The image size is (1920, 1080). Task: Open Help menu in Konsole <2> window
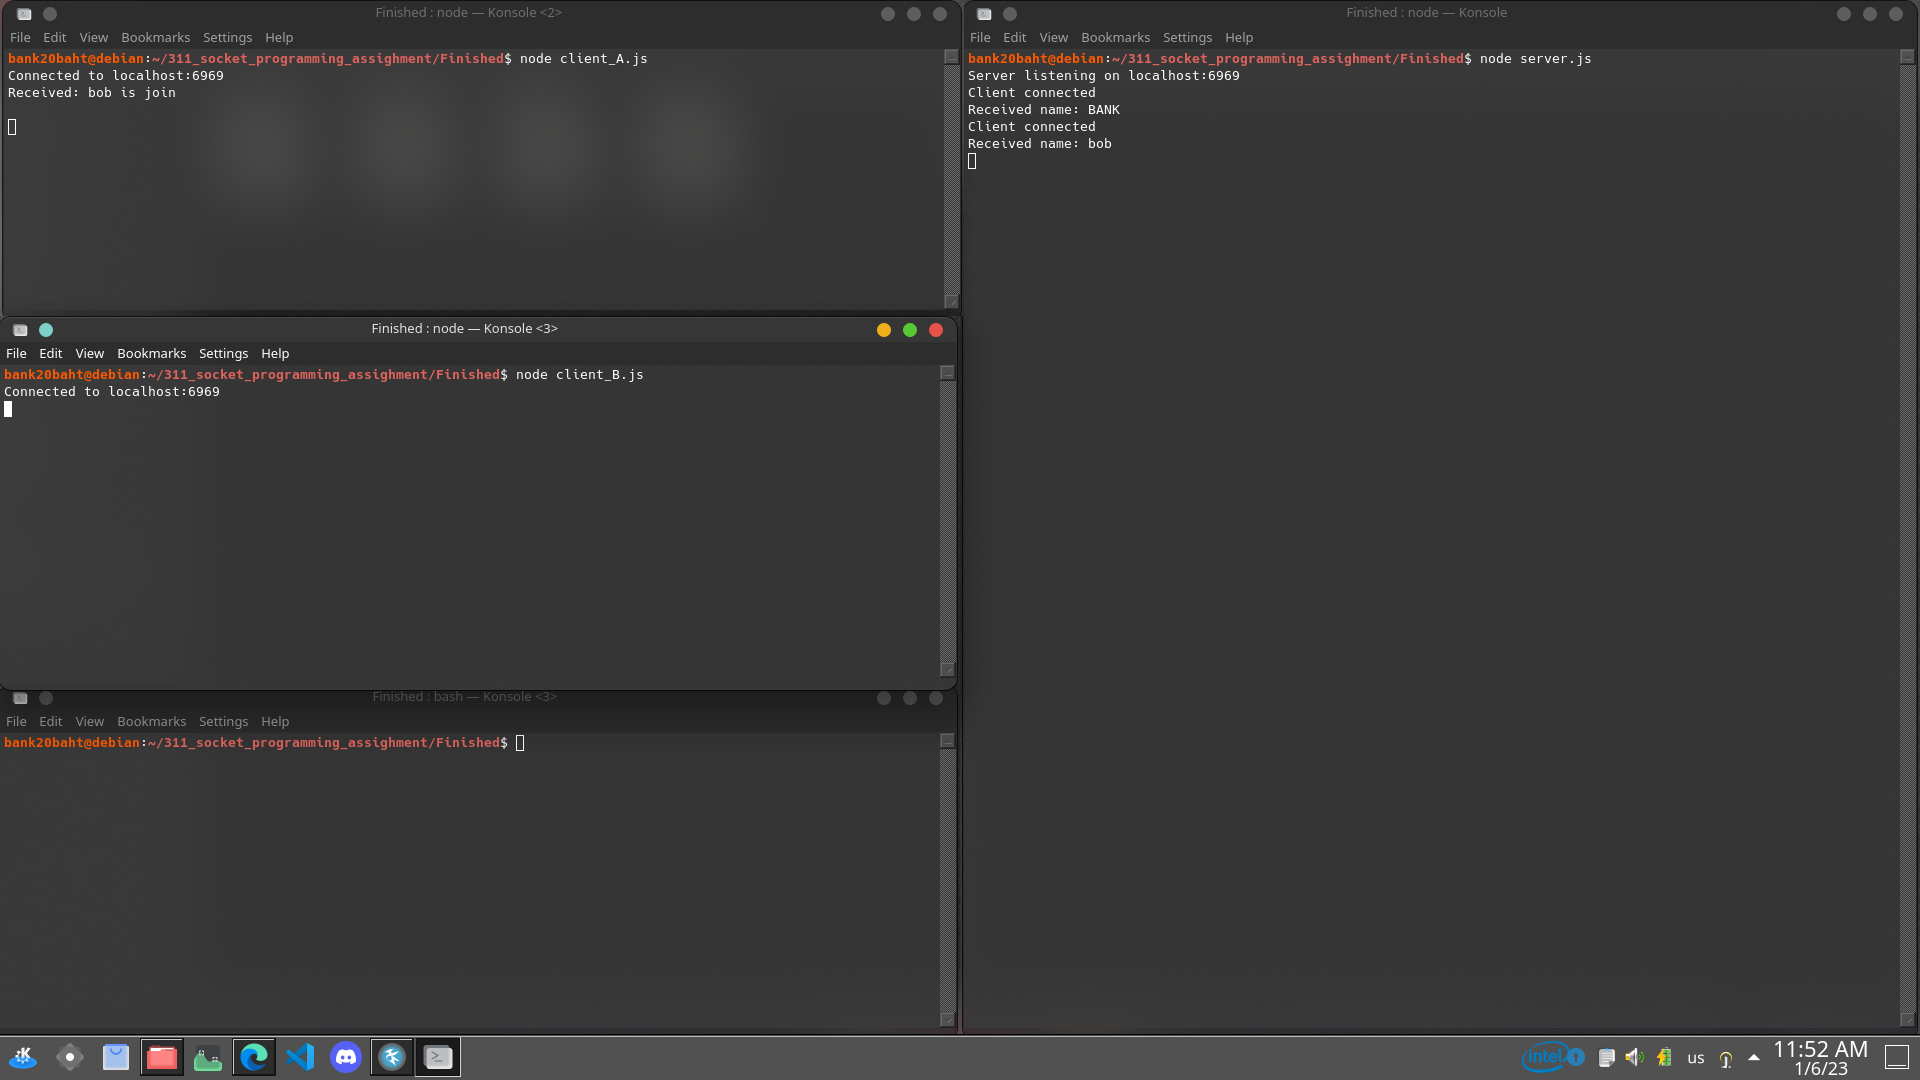(x=279, y=37)
